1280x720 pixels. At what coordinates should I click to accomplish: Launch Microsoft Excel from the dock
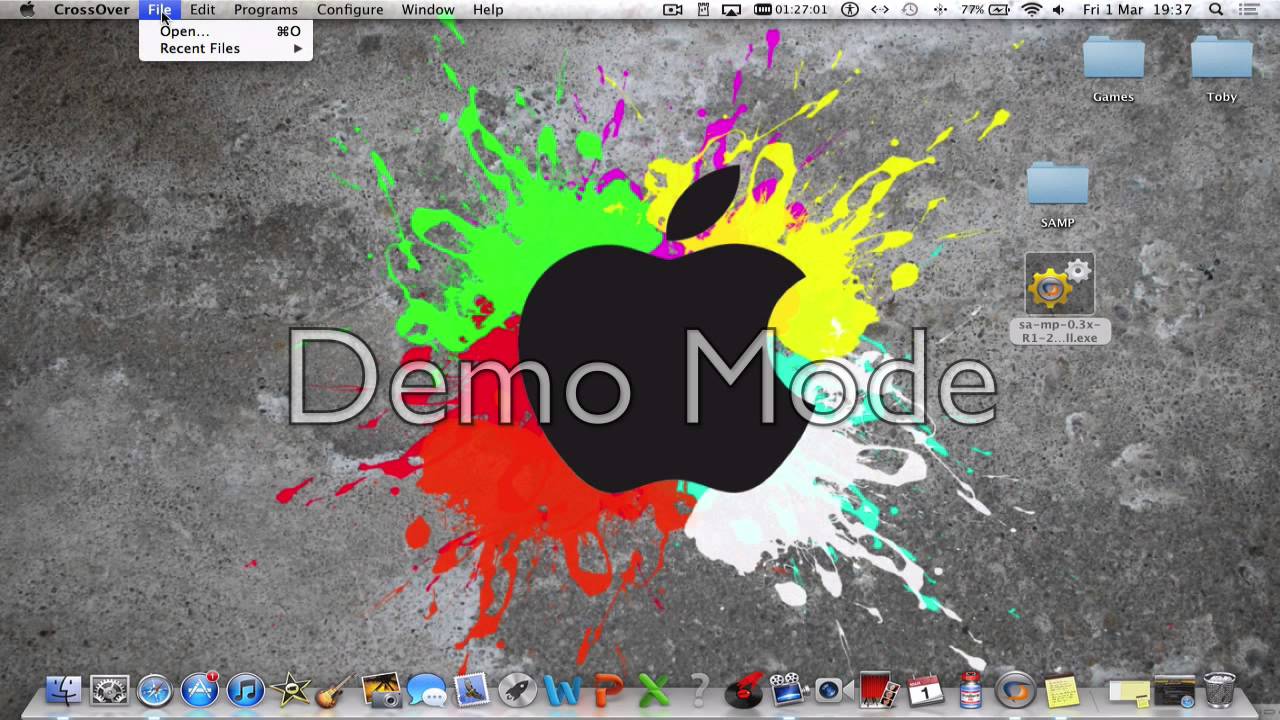pos(653,690)
